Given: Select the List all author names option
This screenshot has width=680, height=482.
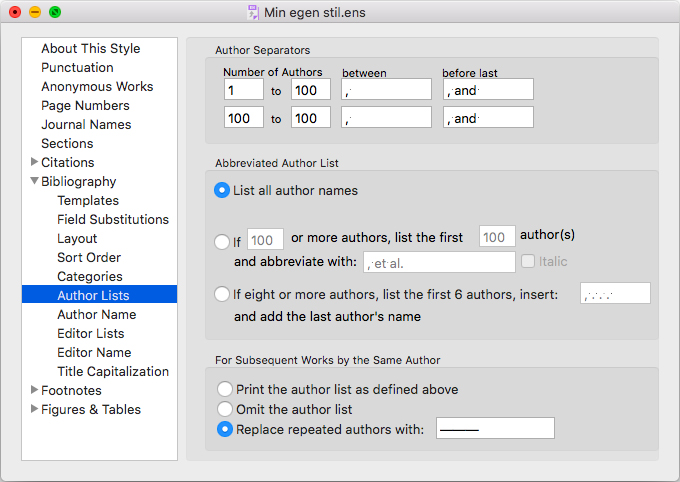Looking at the screenshot, I should point(222,190).
